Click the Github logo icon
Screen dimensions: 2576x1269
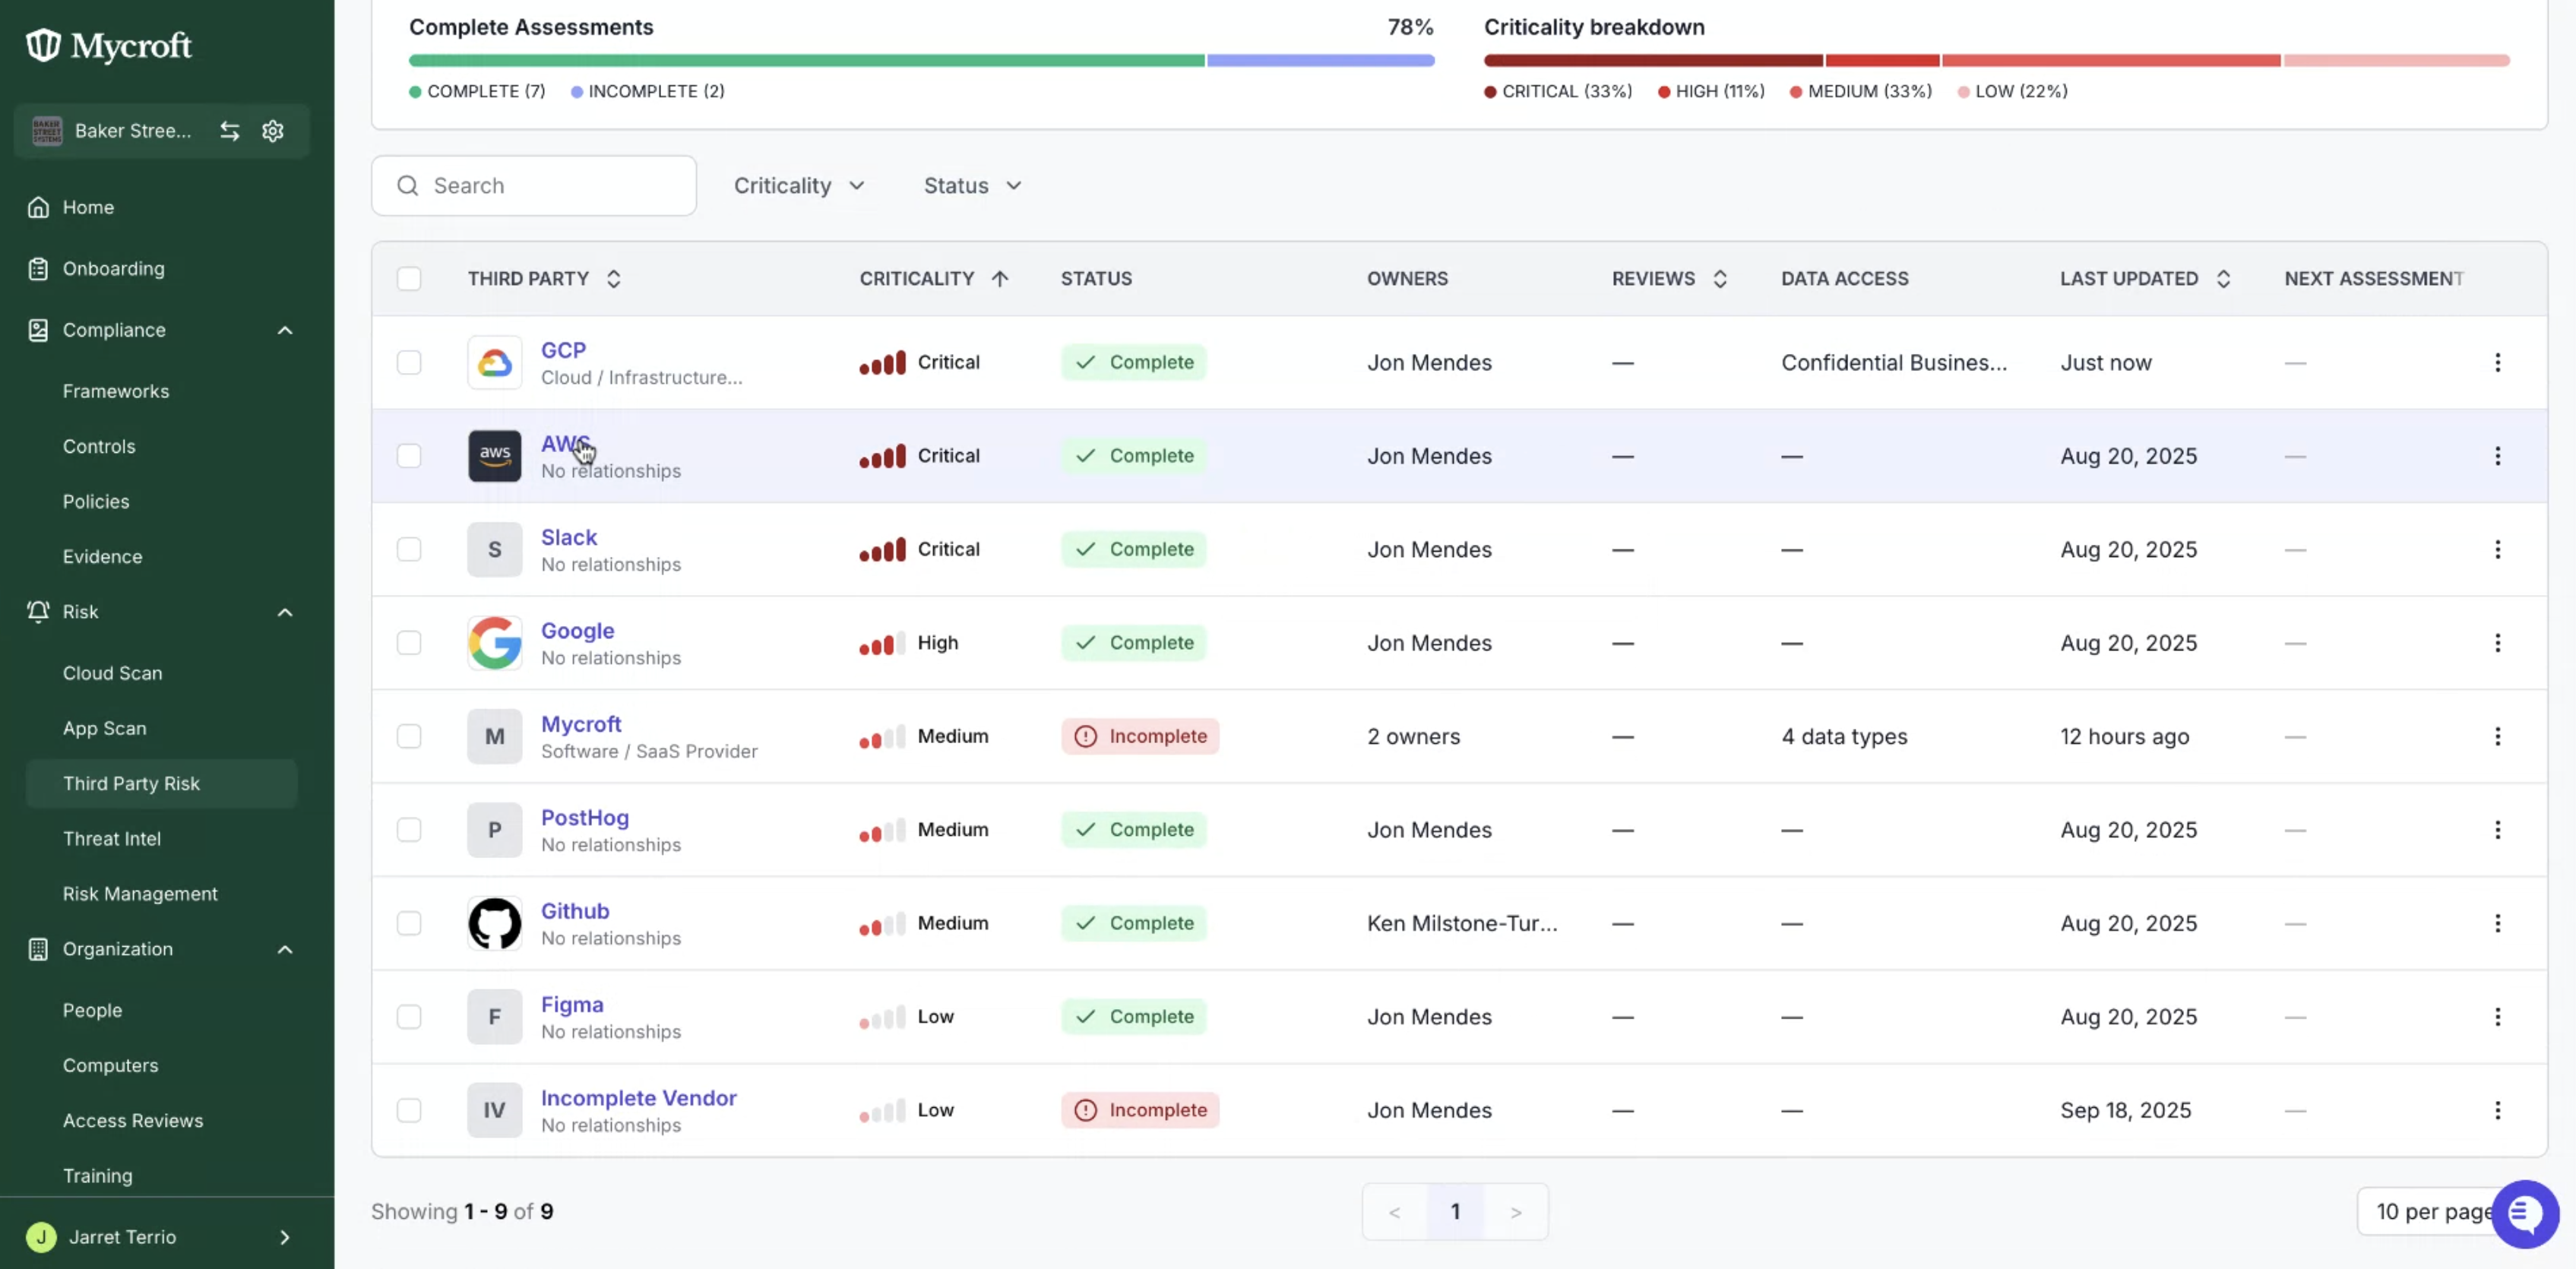(494, 923)
